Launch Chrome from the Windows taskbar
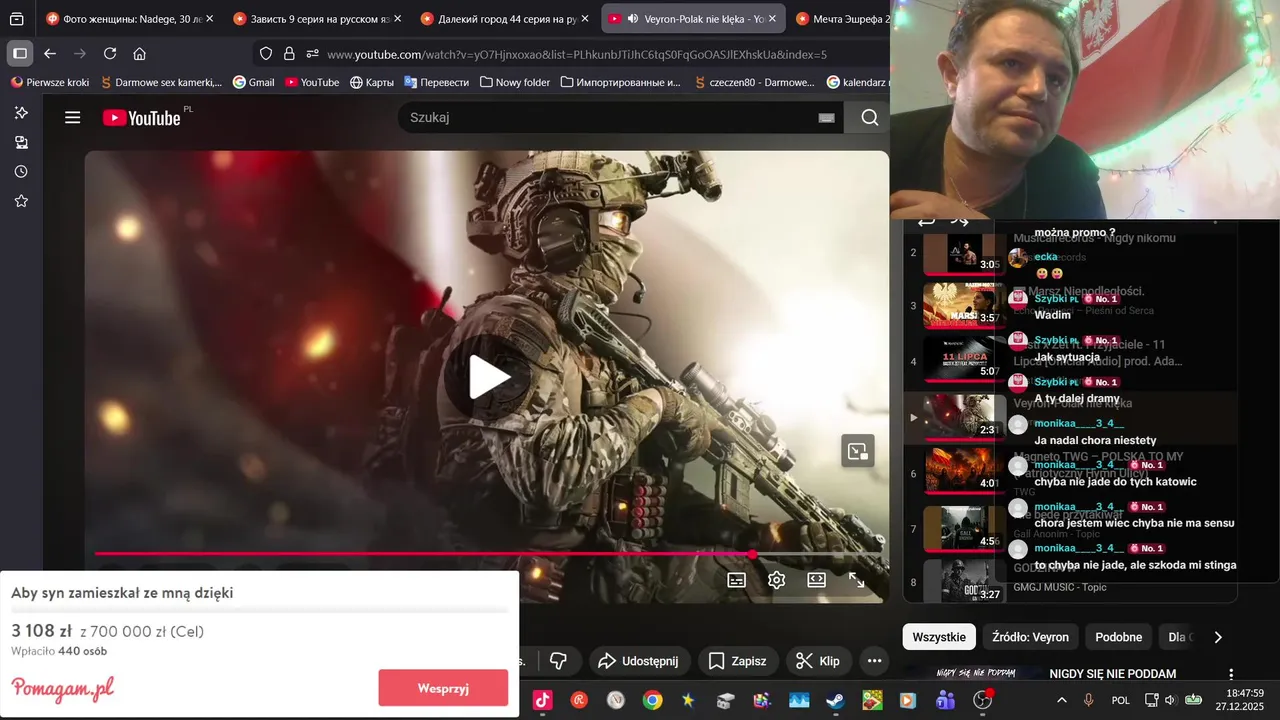The width and height of the screenshot is (1280, 720). (x=652, y=700)
